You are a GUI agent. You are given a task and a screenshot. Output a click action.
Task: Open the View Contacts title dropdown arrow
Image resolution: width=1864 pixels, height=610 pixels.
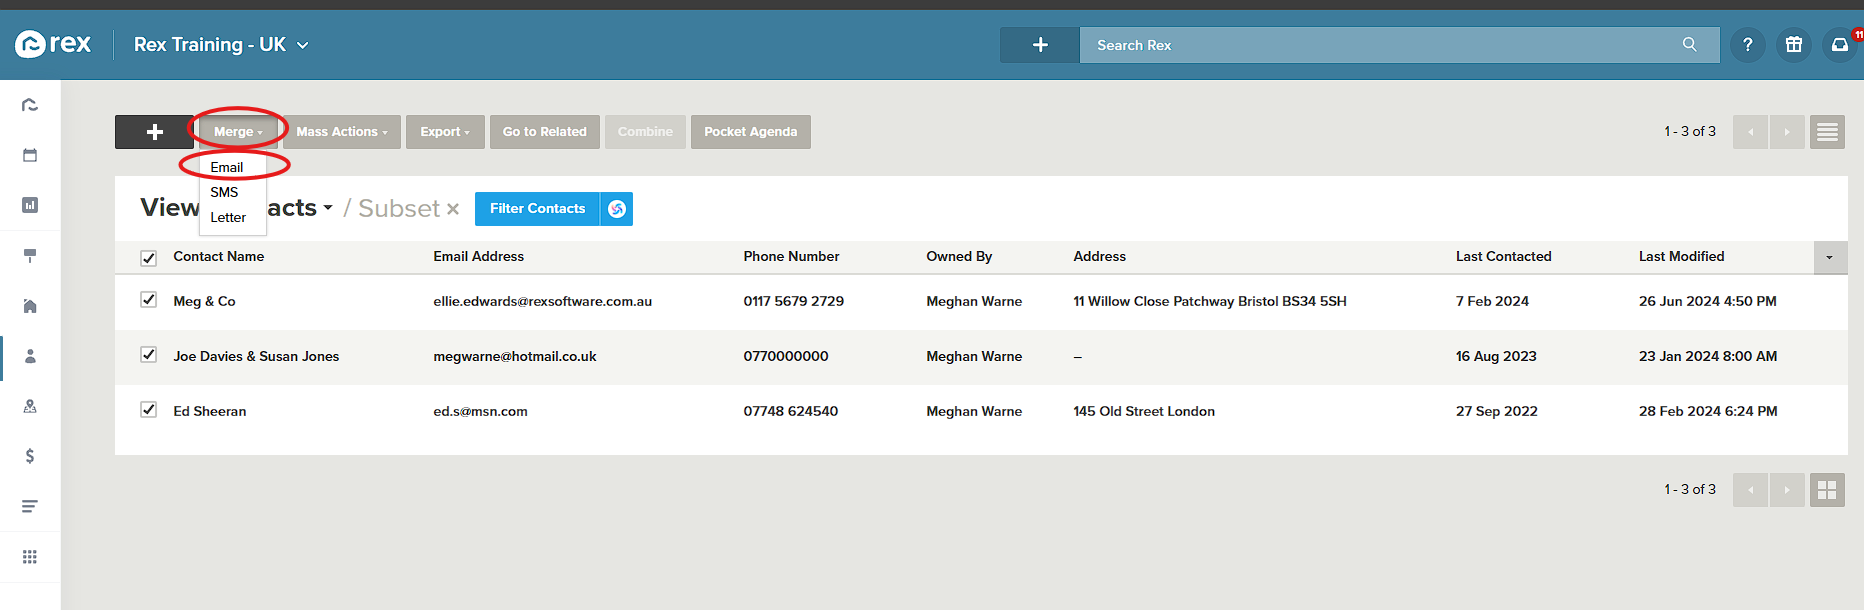(x=327, y=208)
